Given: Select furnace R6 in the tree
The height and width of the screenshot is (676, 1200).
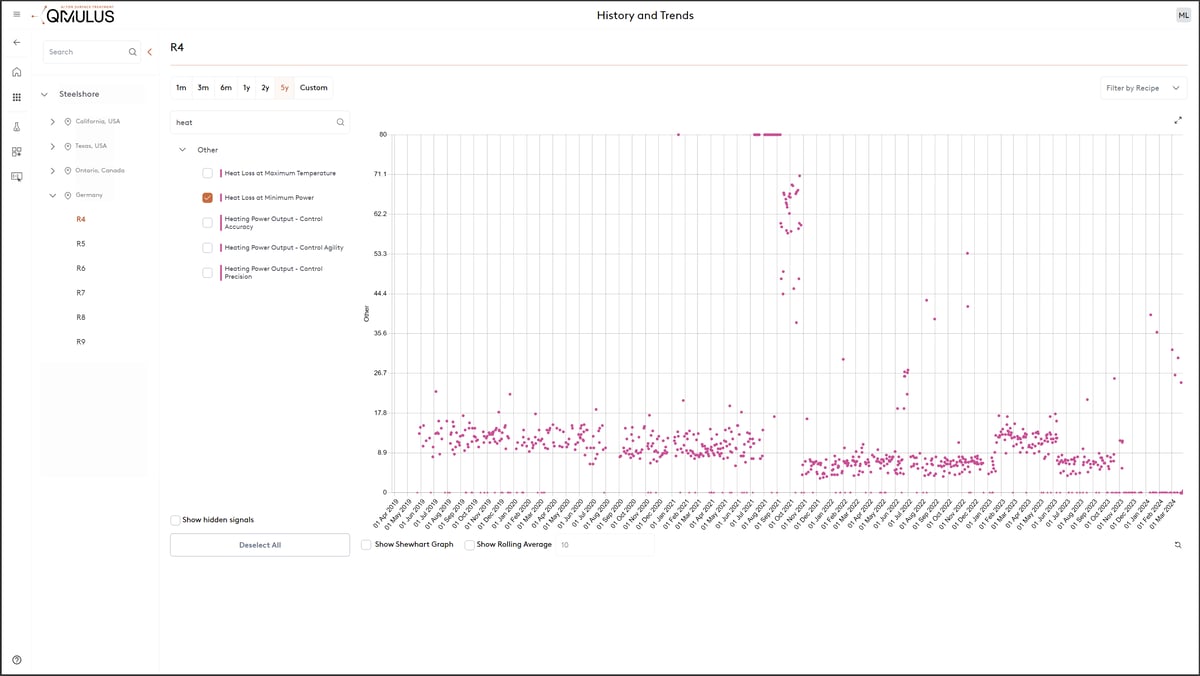Looking at the screenshot, I should [81, 268].
